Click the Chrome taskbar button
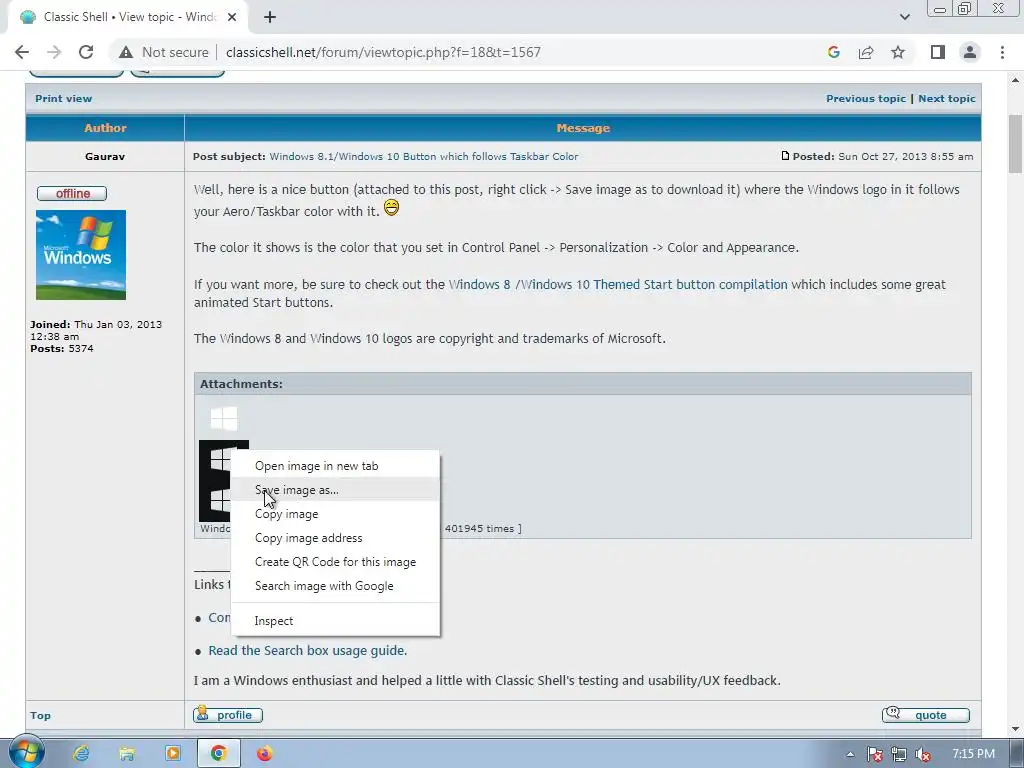Screen dimensions: 1024x768 pyautogui.click(x=219, y=754)
